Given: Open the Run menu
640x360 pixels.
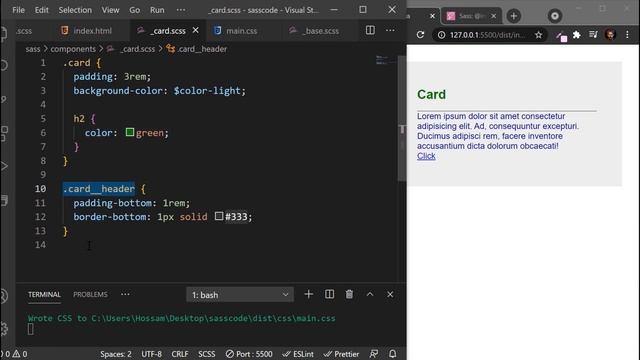Looking at the screenshot, I should pos(157,10).
